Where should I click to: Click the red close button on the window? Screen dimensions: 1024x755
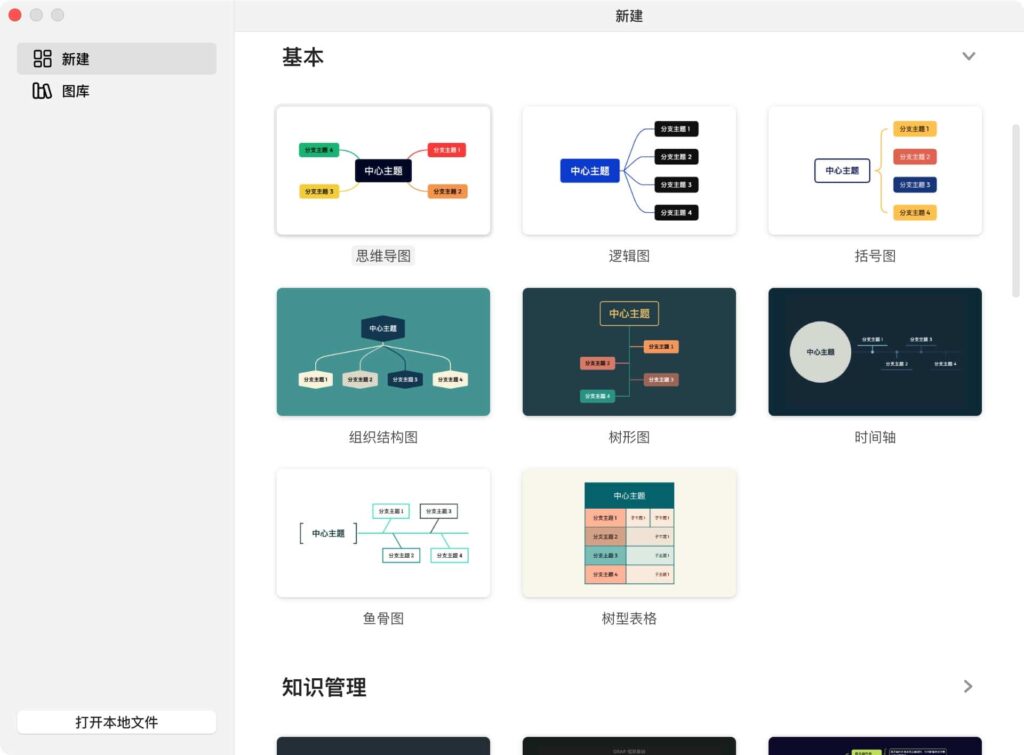(15, 15)
